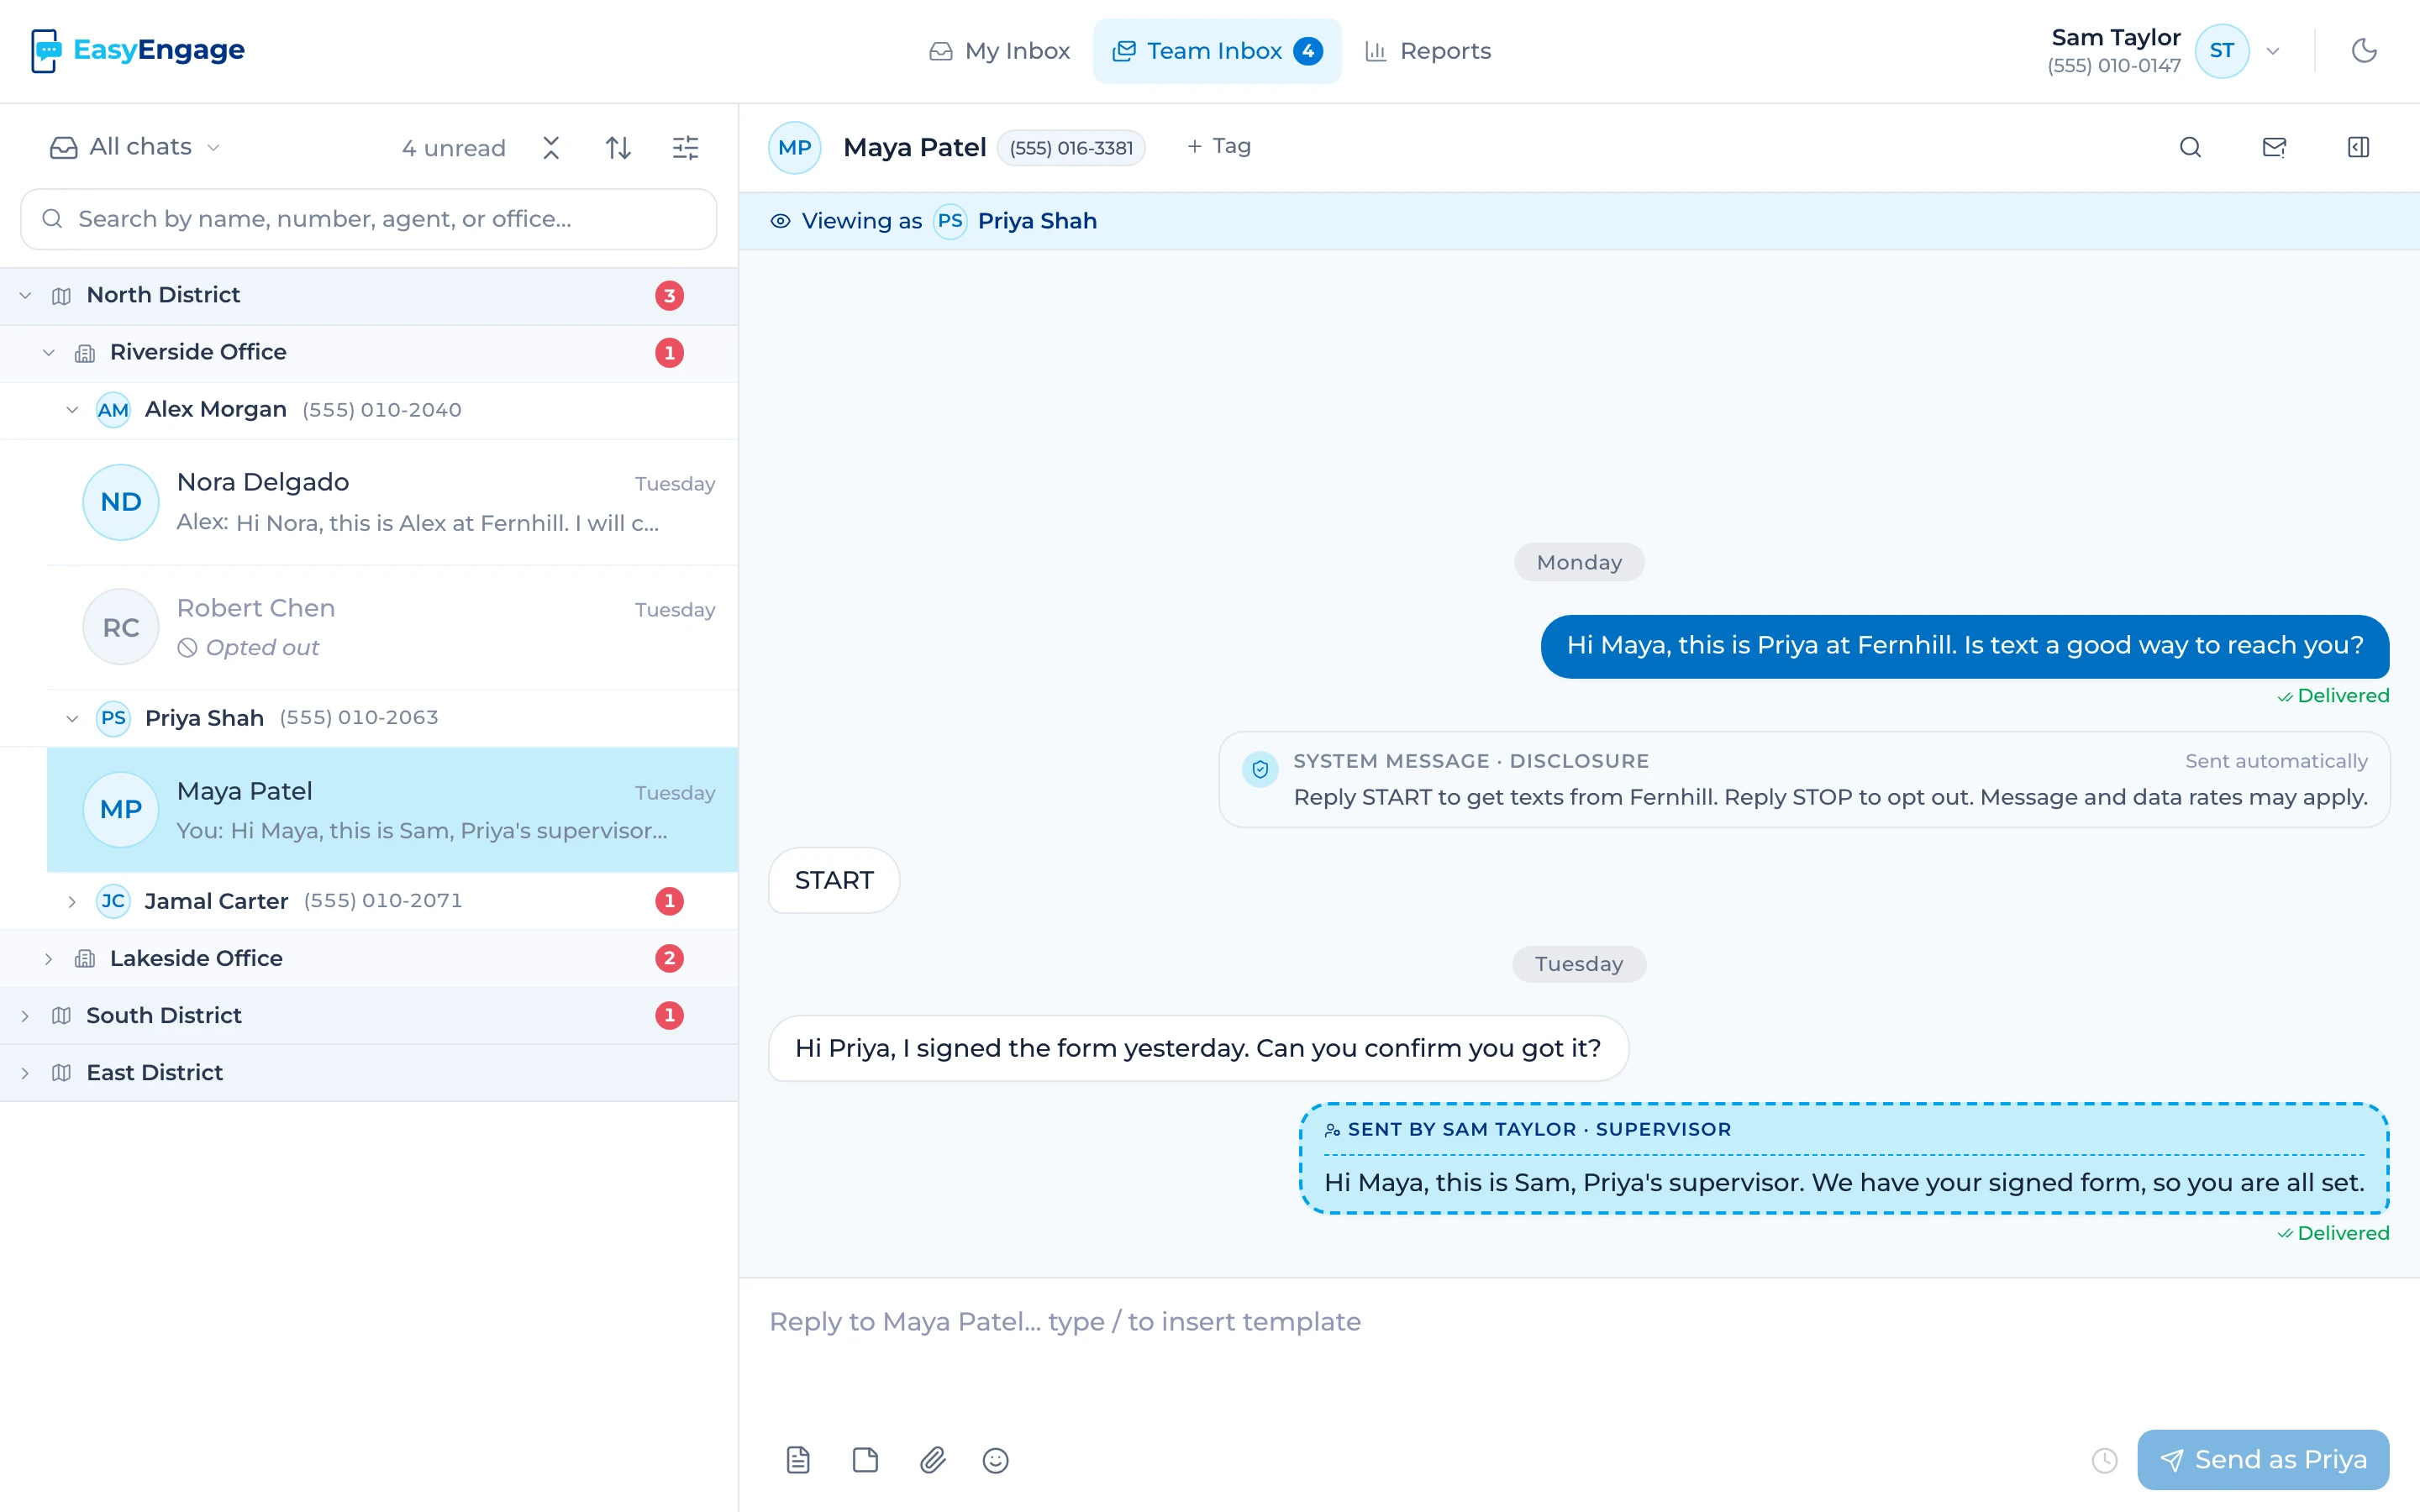
Task: Add a Tag to conversation
Action: pos(1219,146)
